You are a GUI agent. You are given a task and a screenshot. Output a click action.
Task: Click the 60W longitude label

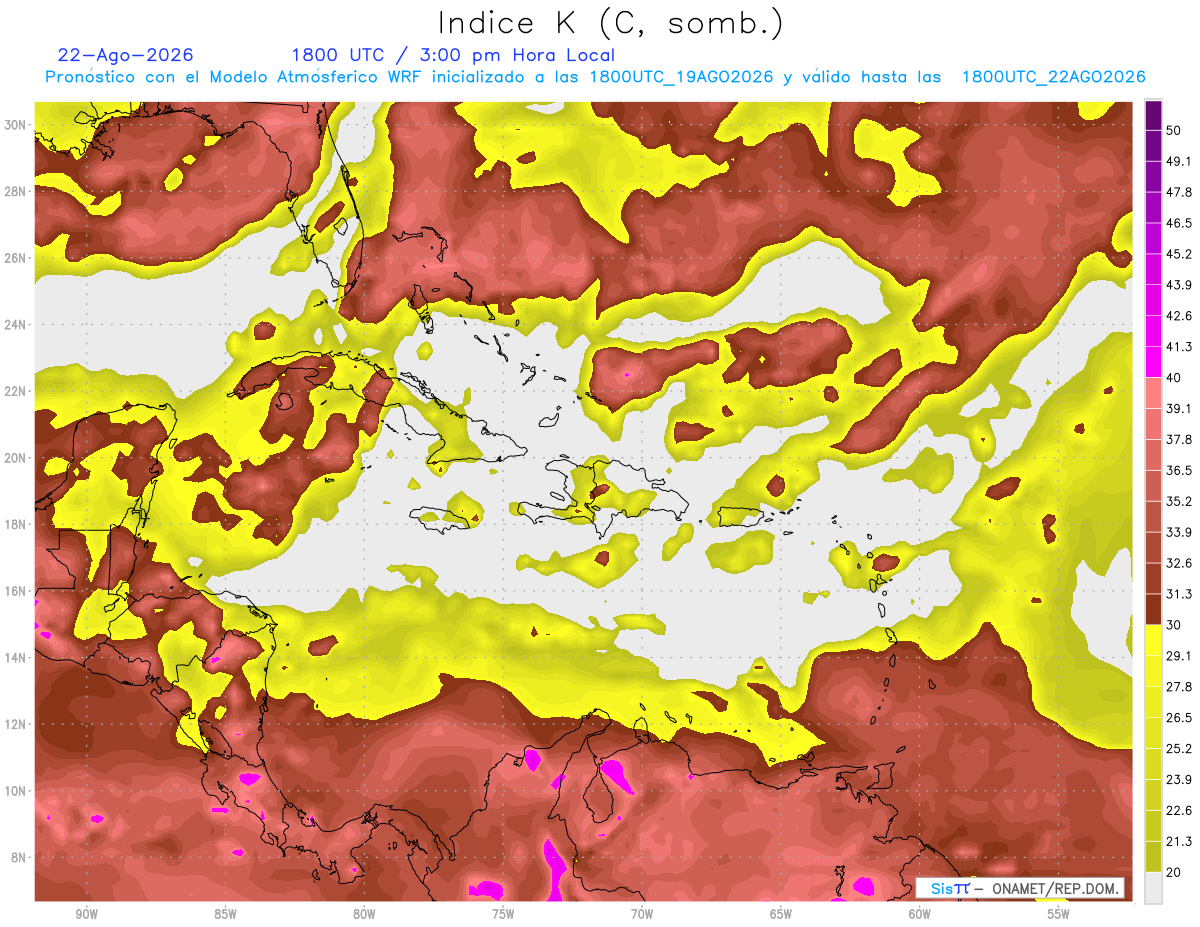(920, 914)
